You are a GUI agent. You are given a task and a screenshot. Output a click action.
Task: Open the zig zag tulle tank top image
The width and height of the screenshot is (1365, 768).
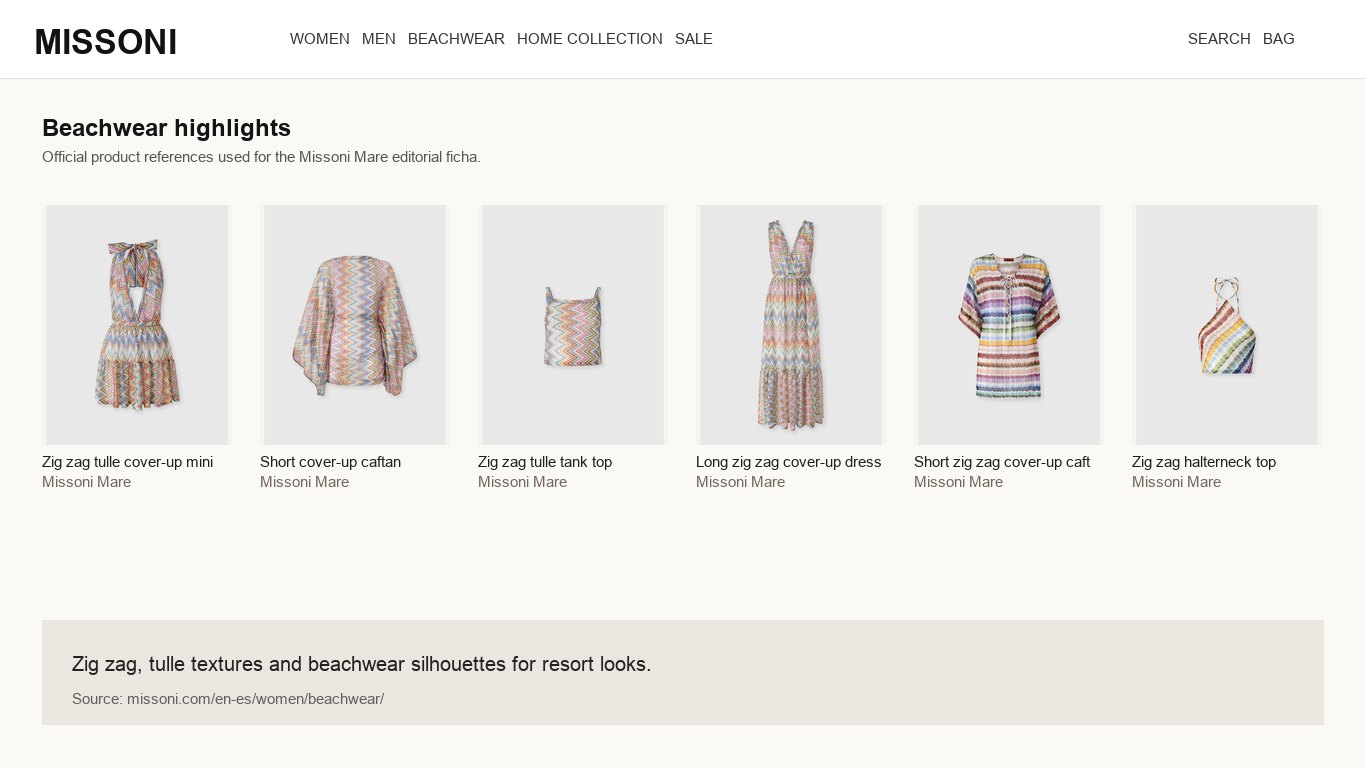click(x=573, y=325)
